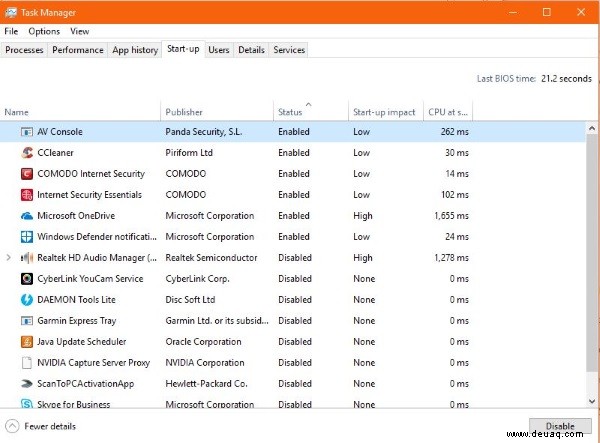Viewport: 600px width, 443px height.
Task: Select the Java Update Scheduler entry
Action: pos(82,342)
